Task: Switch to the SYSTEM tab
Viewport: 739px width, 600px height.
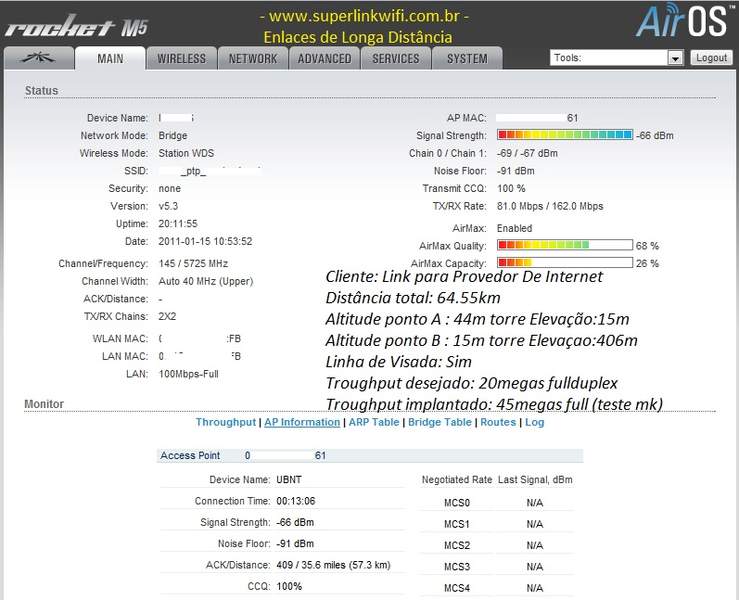Action: 467,58
